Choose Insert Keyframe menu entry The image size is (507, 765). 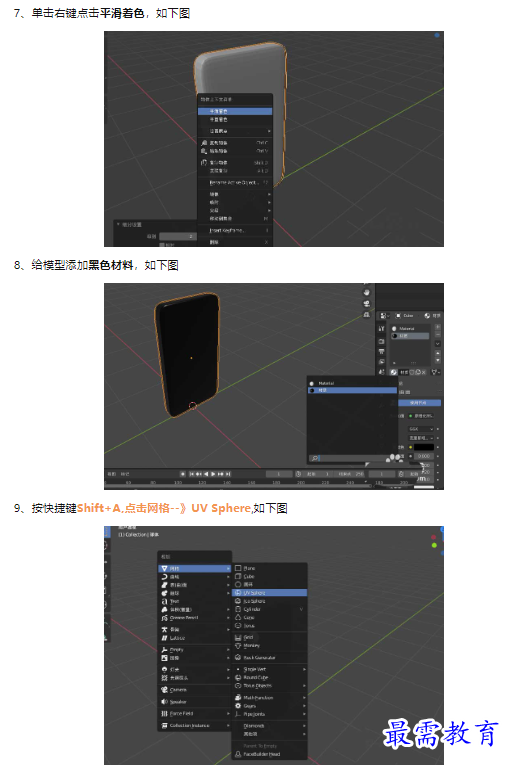235,230
